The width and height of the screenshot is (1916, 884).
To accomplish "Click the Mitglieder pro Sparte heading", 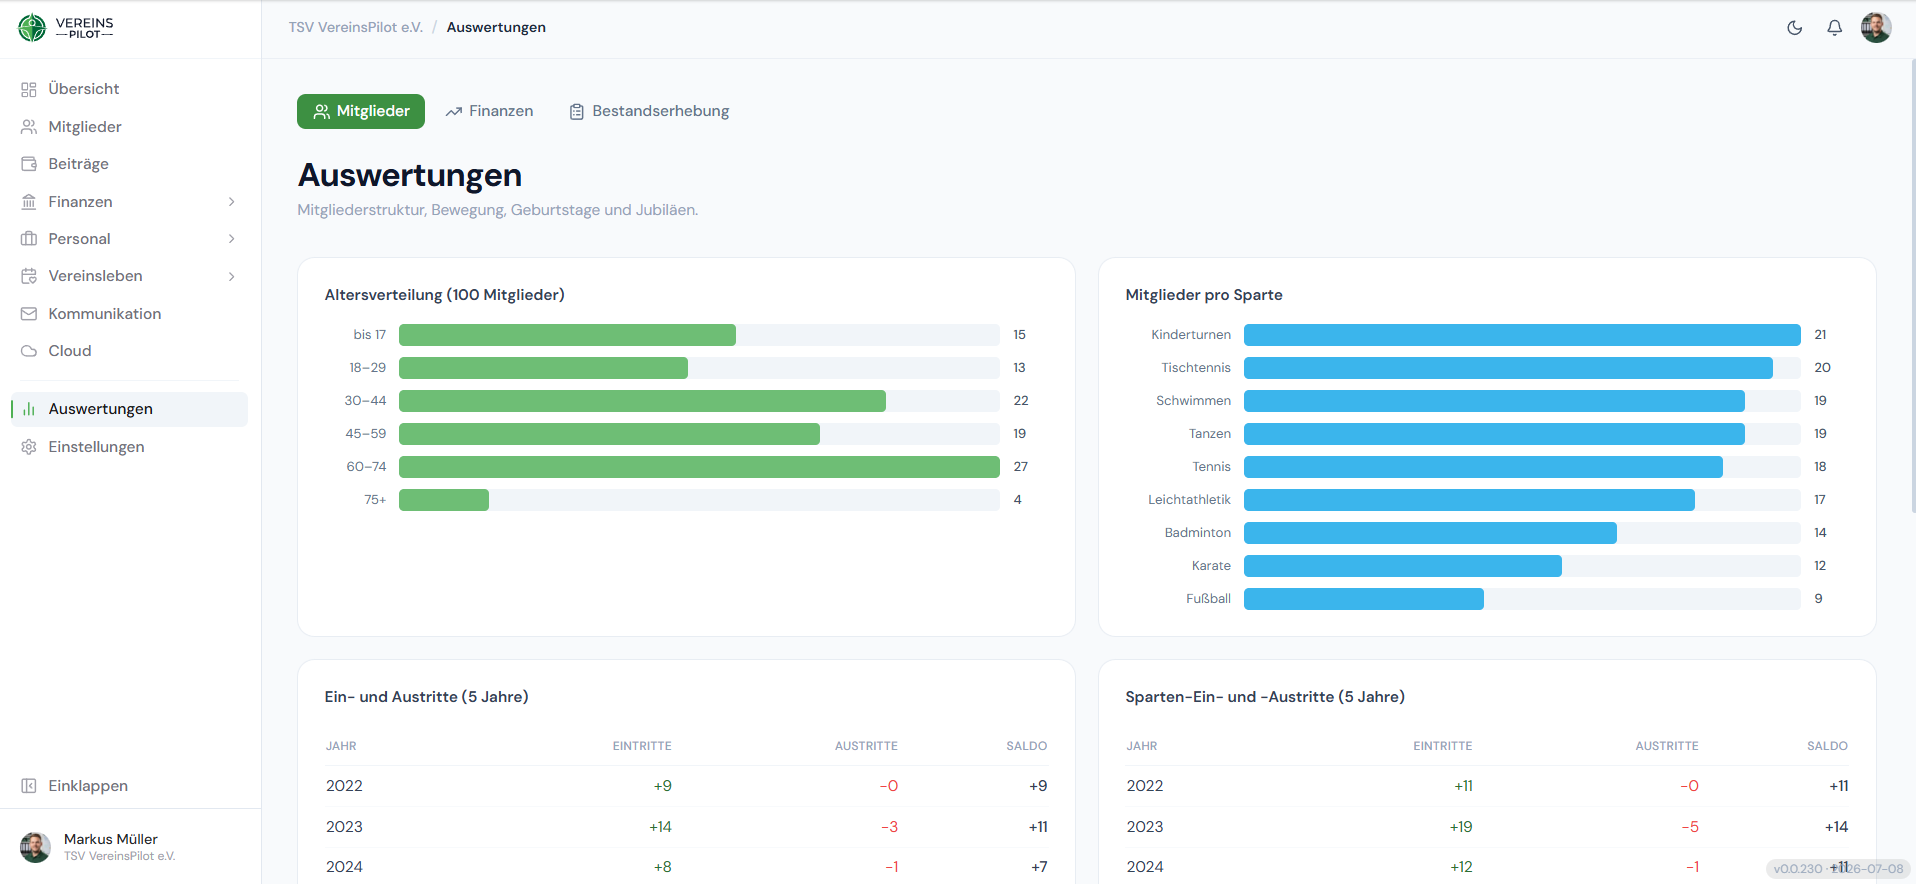I will pos(1204,295).
